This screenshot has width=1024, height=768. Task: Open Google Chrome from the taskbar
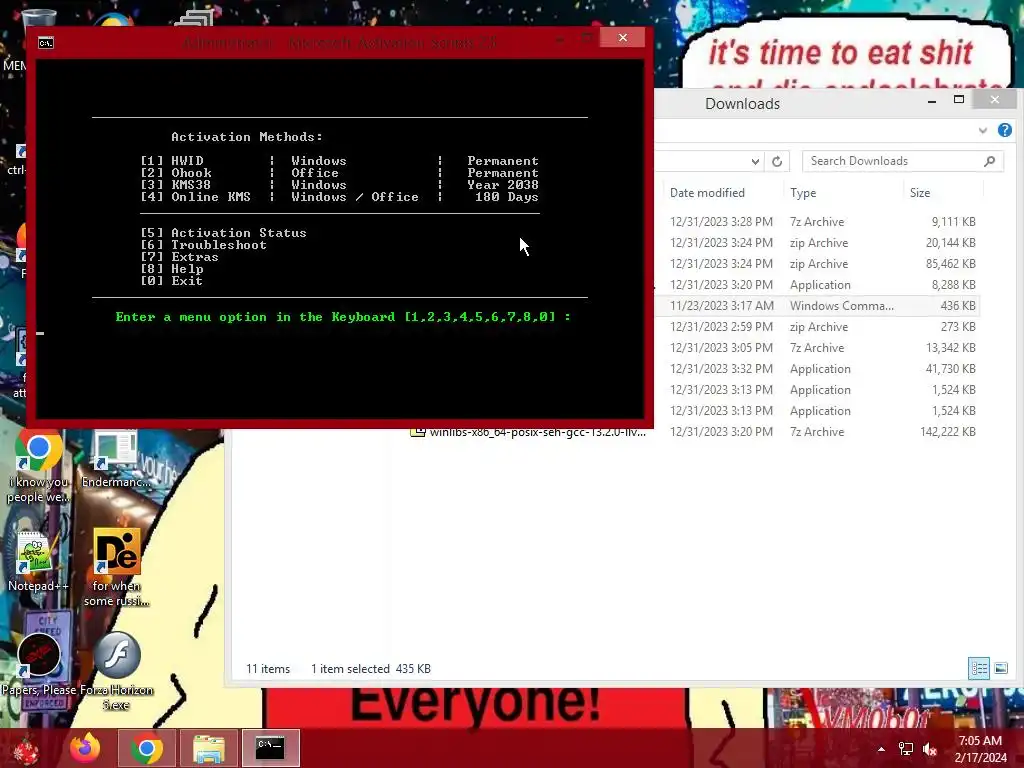[146, 748]
